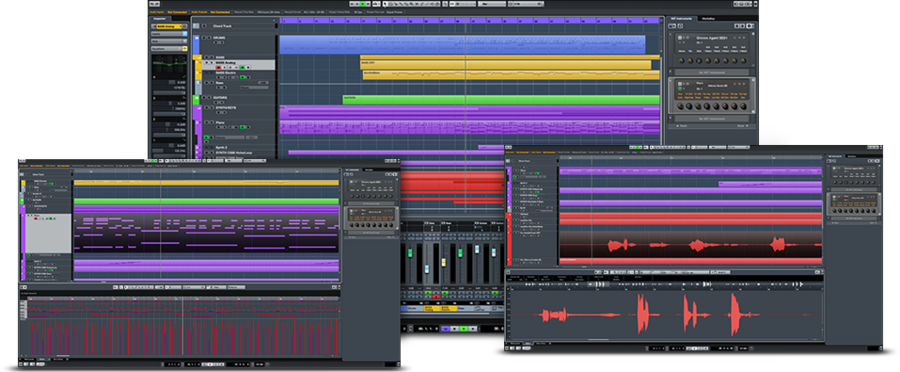Select the green GUITARS clip in the arrangement
900x372 pixels.
(501, 100)
